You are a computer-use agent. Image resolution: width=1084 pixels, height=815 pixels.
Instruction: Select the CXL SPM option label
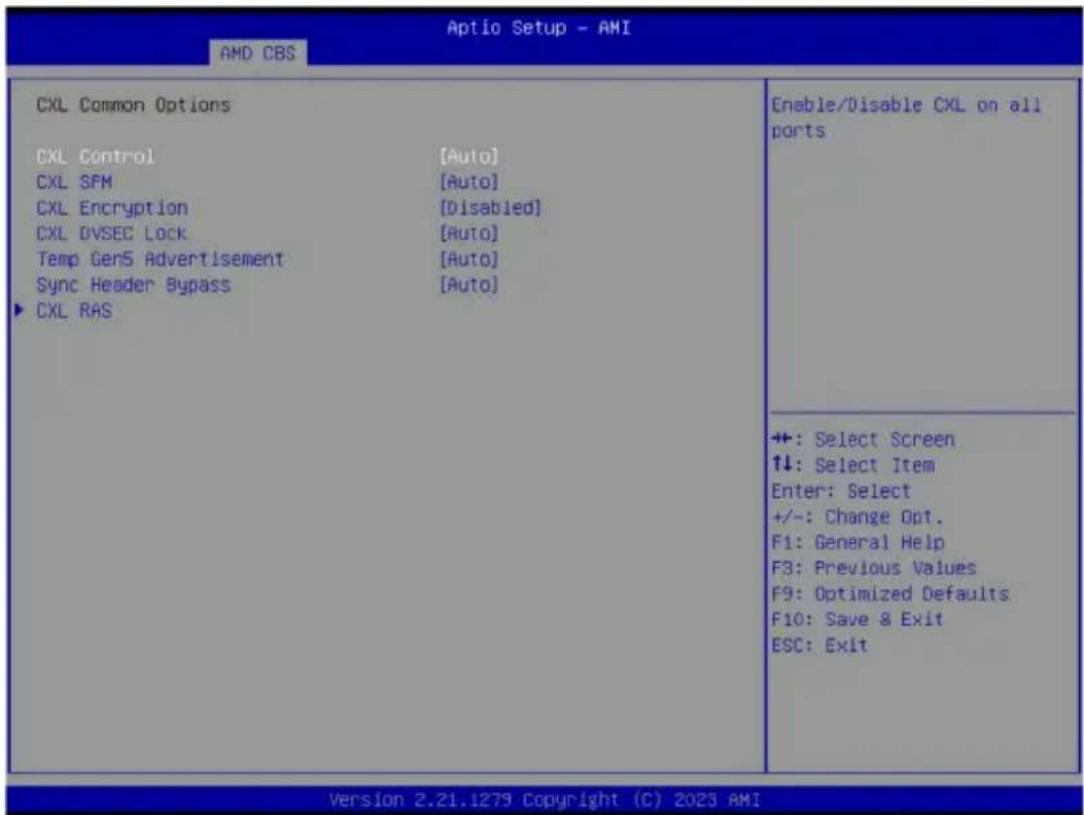(74, 182)
